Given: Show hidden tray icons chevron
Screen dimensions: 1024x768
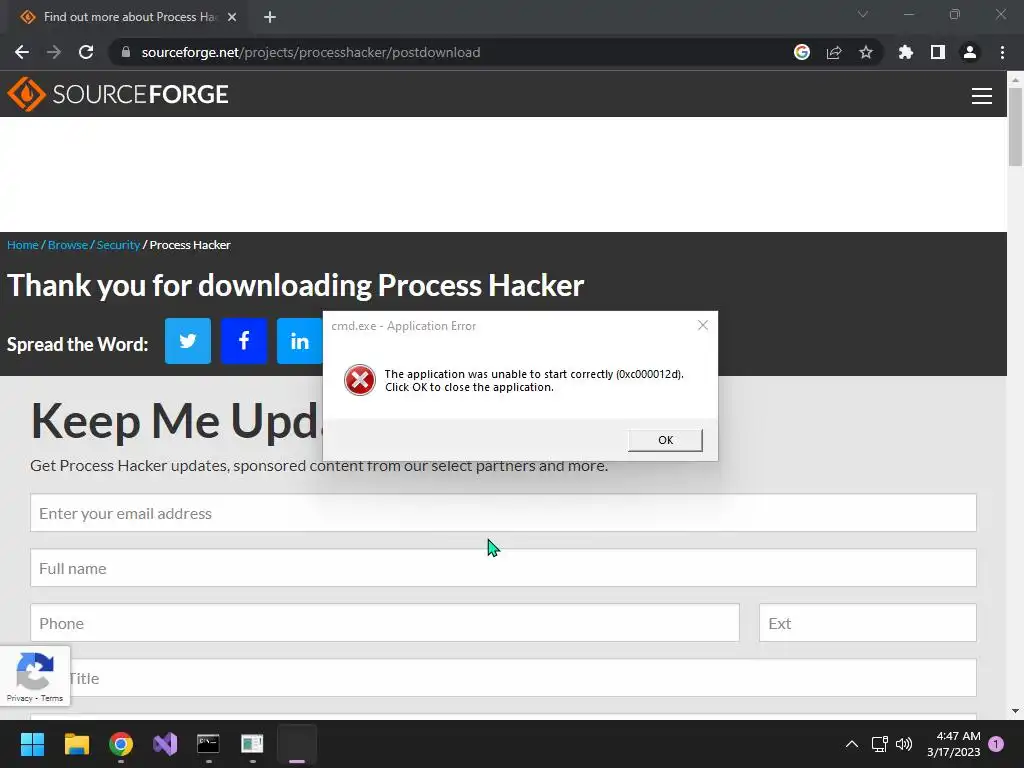Looking at the screenshot, I should tap(852, 744).
